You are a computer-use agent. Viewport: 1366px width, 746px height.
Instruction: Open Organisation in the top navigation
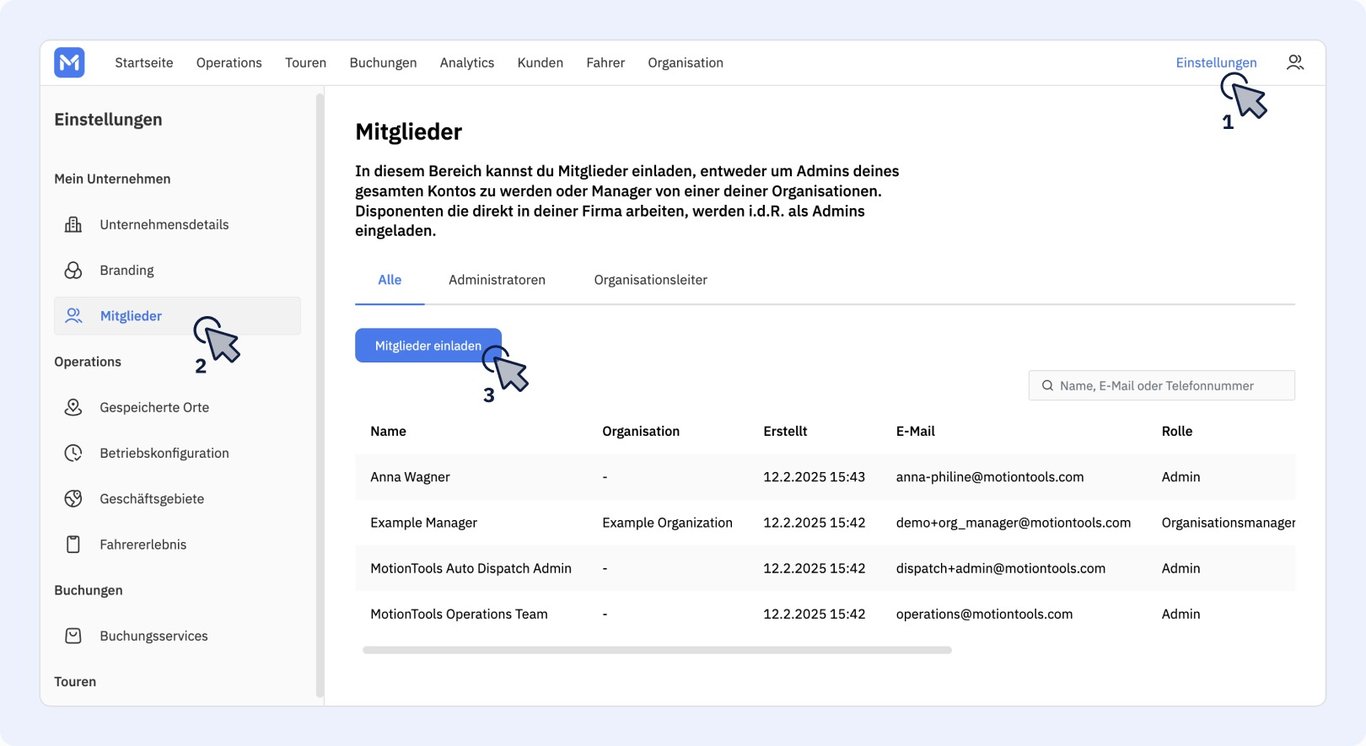(686, 62)
